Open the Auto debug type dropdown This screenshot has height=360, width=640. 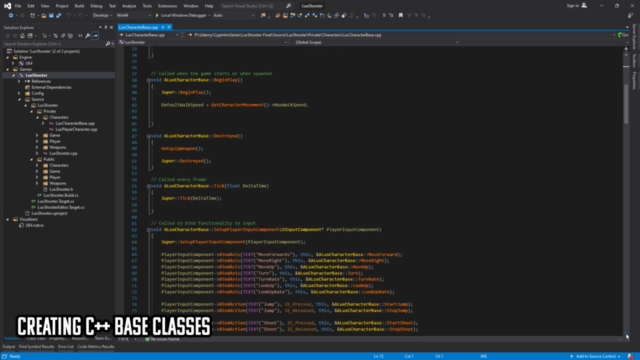(233, 16)
